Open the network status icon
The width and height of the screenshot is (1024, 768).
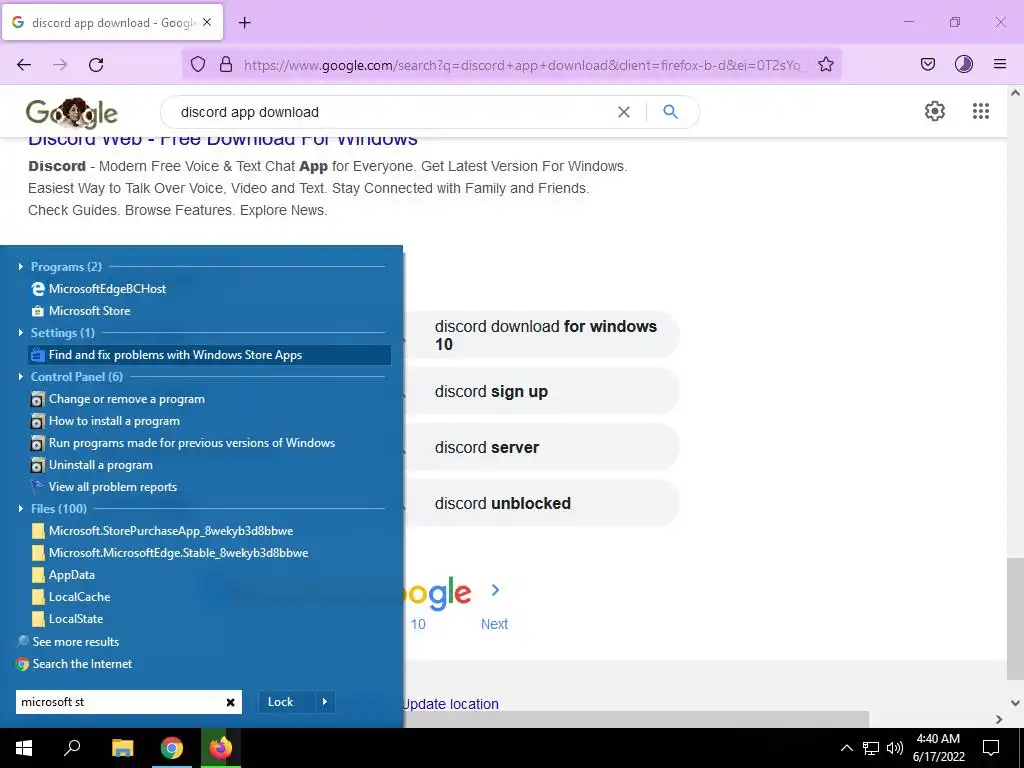tap(871, 748)
